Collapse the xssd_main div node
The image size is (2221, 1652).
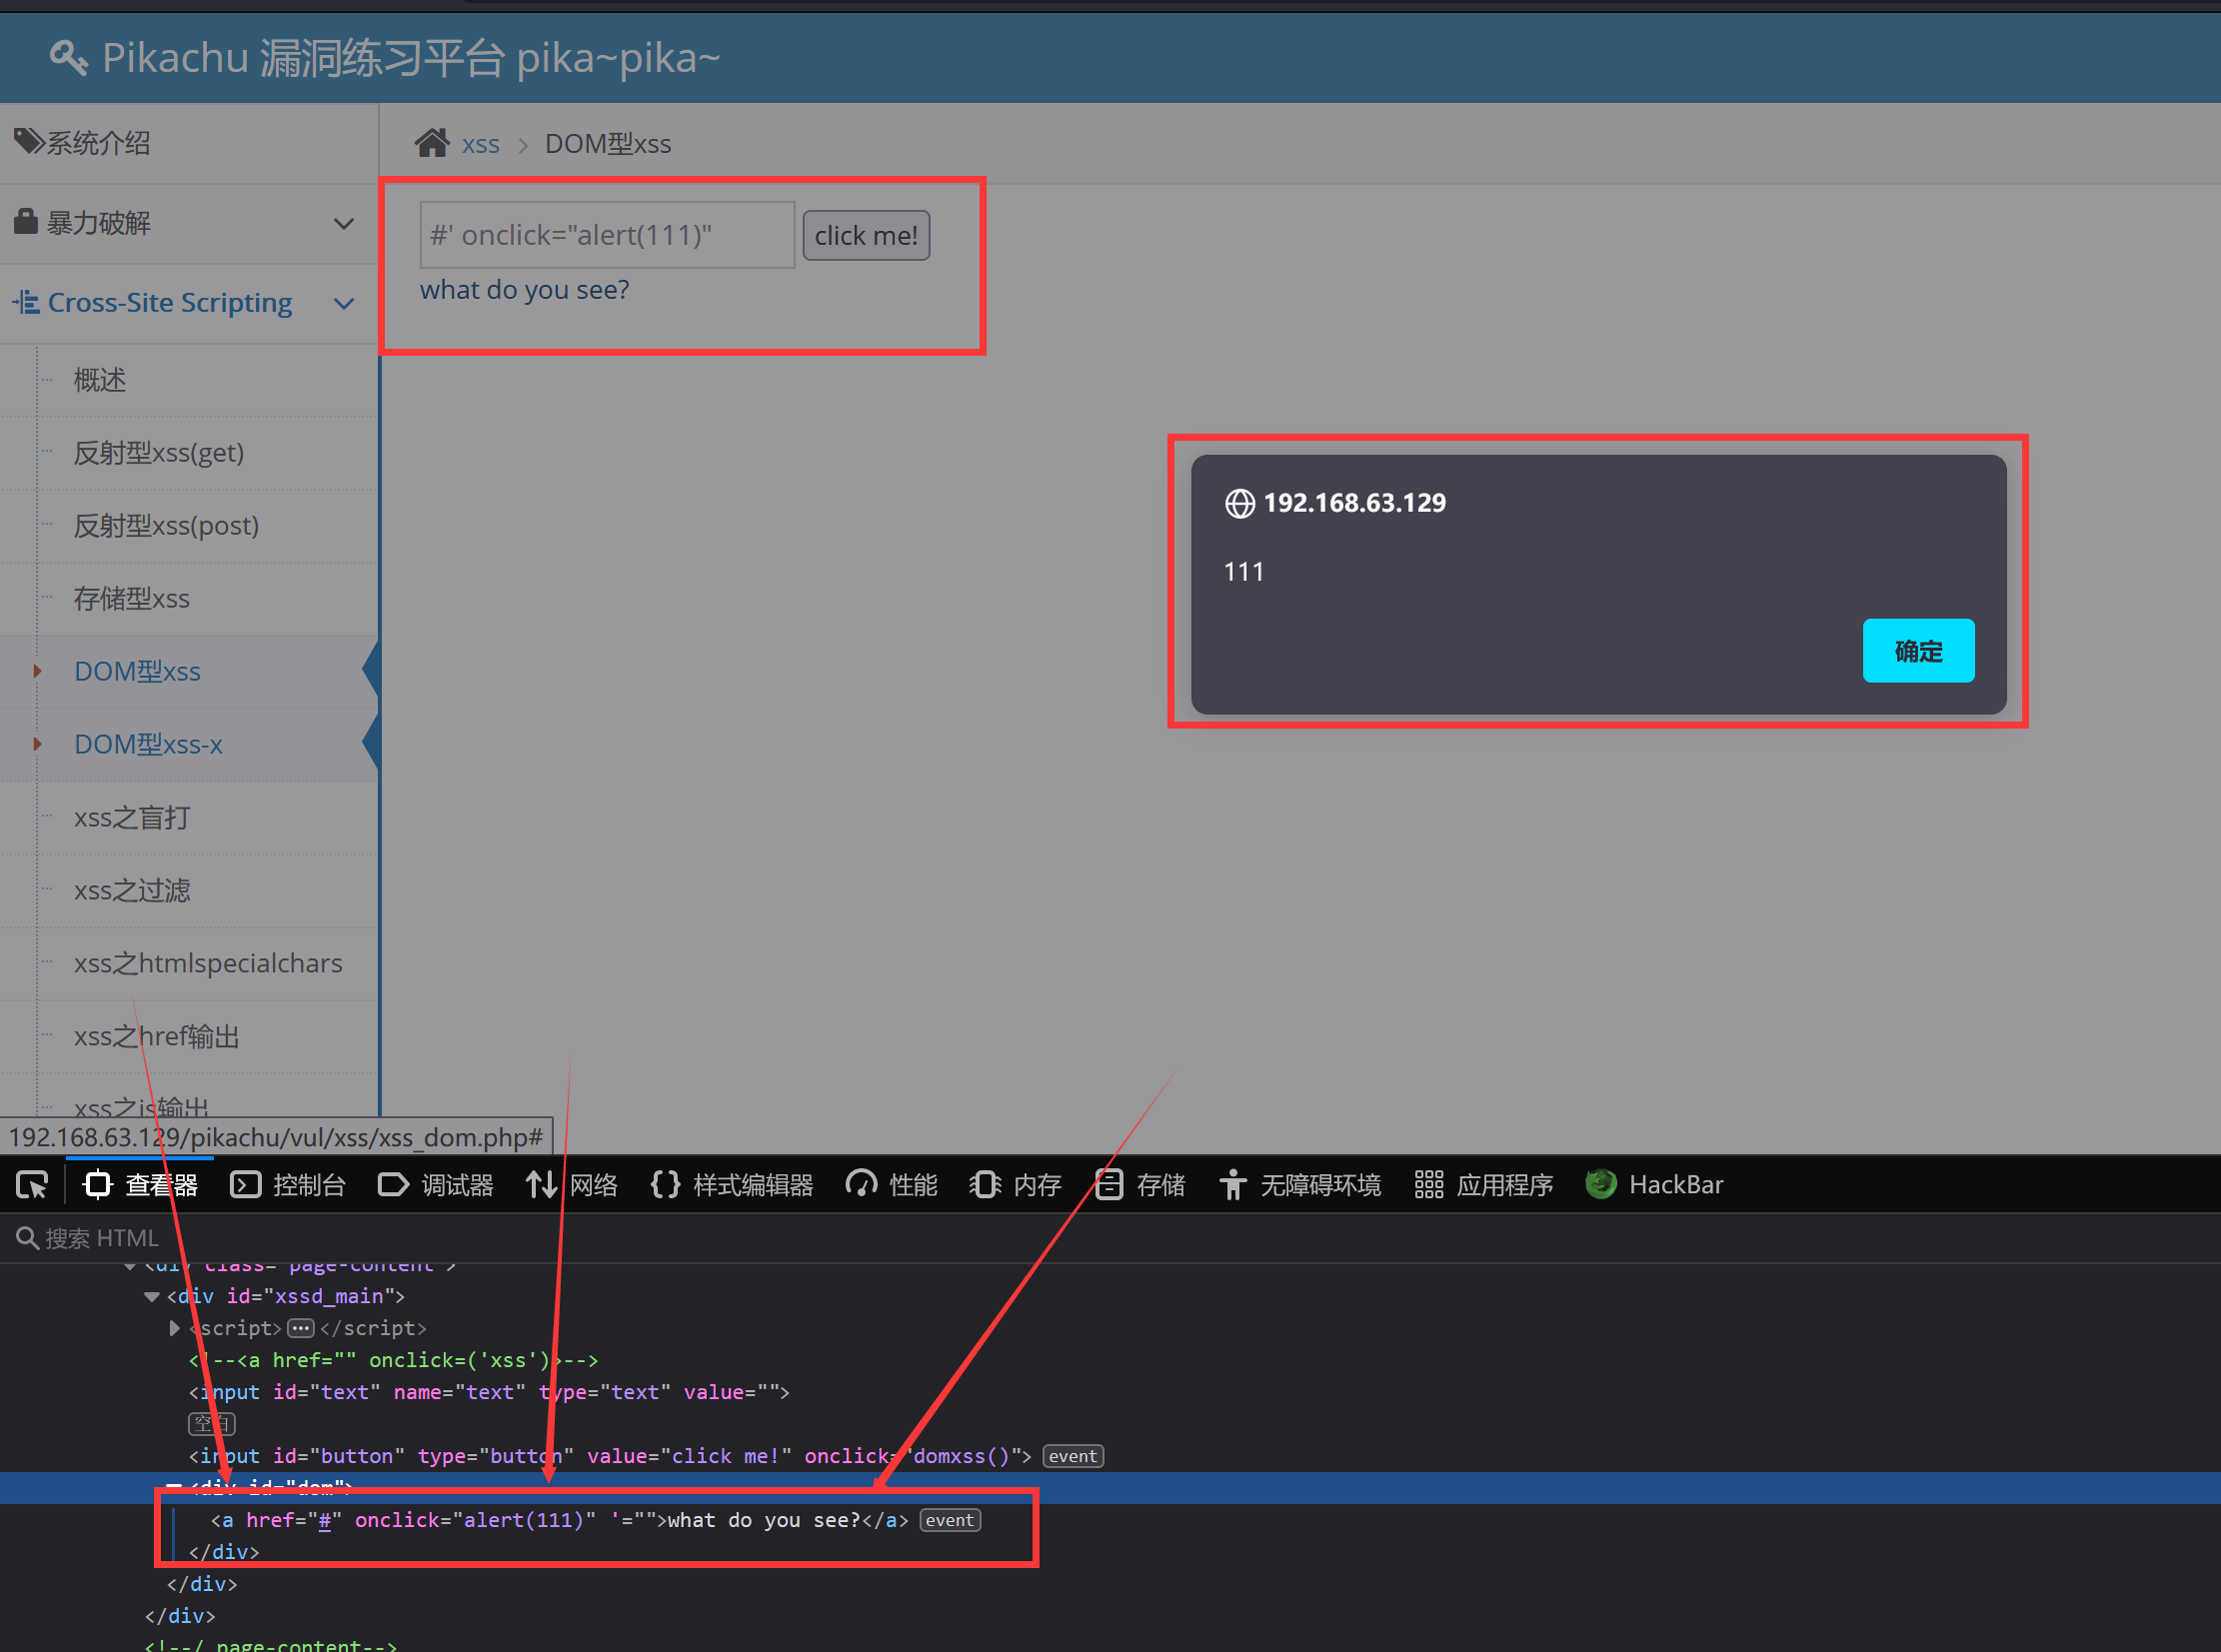pos(152,1297)
